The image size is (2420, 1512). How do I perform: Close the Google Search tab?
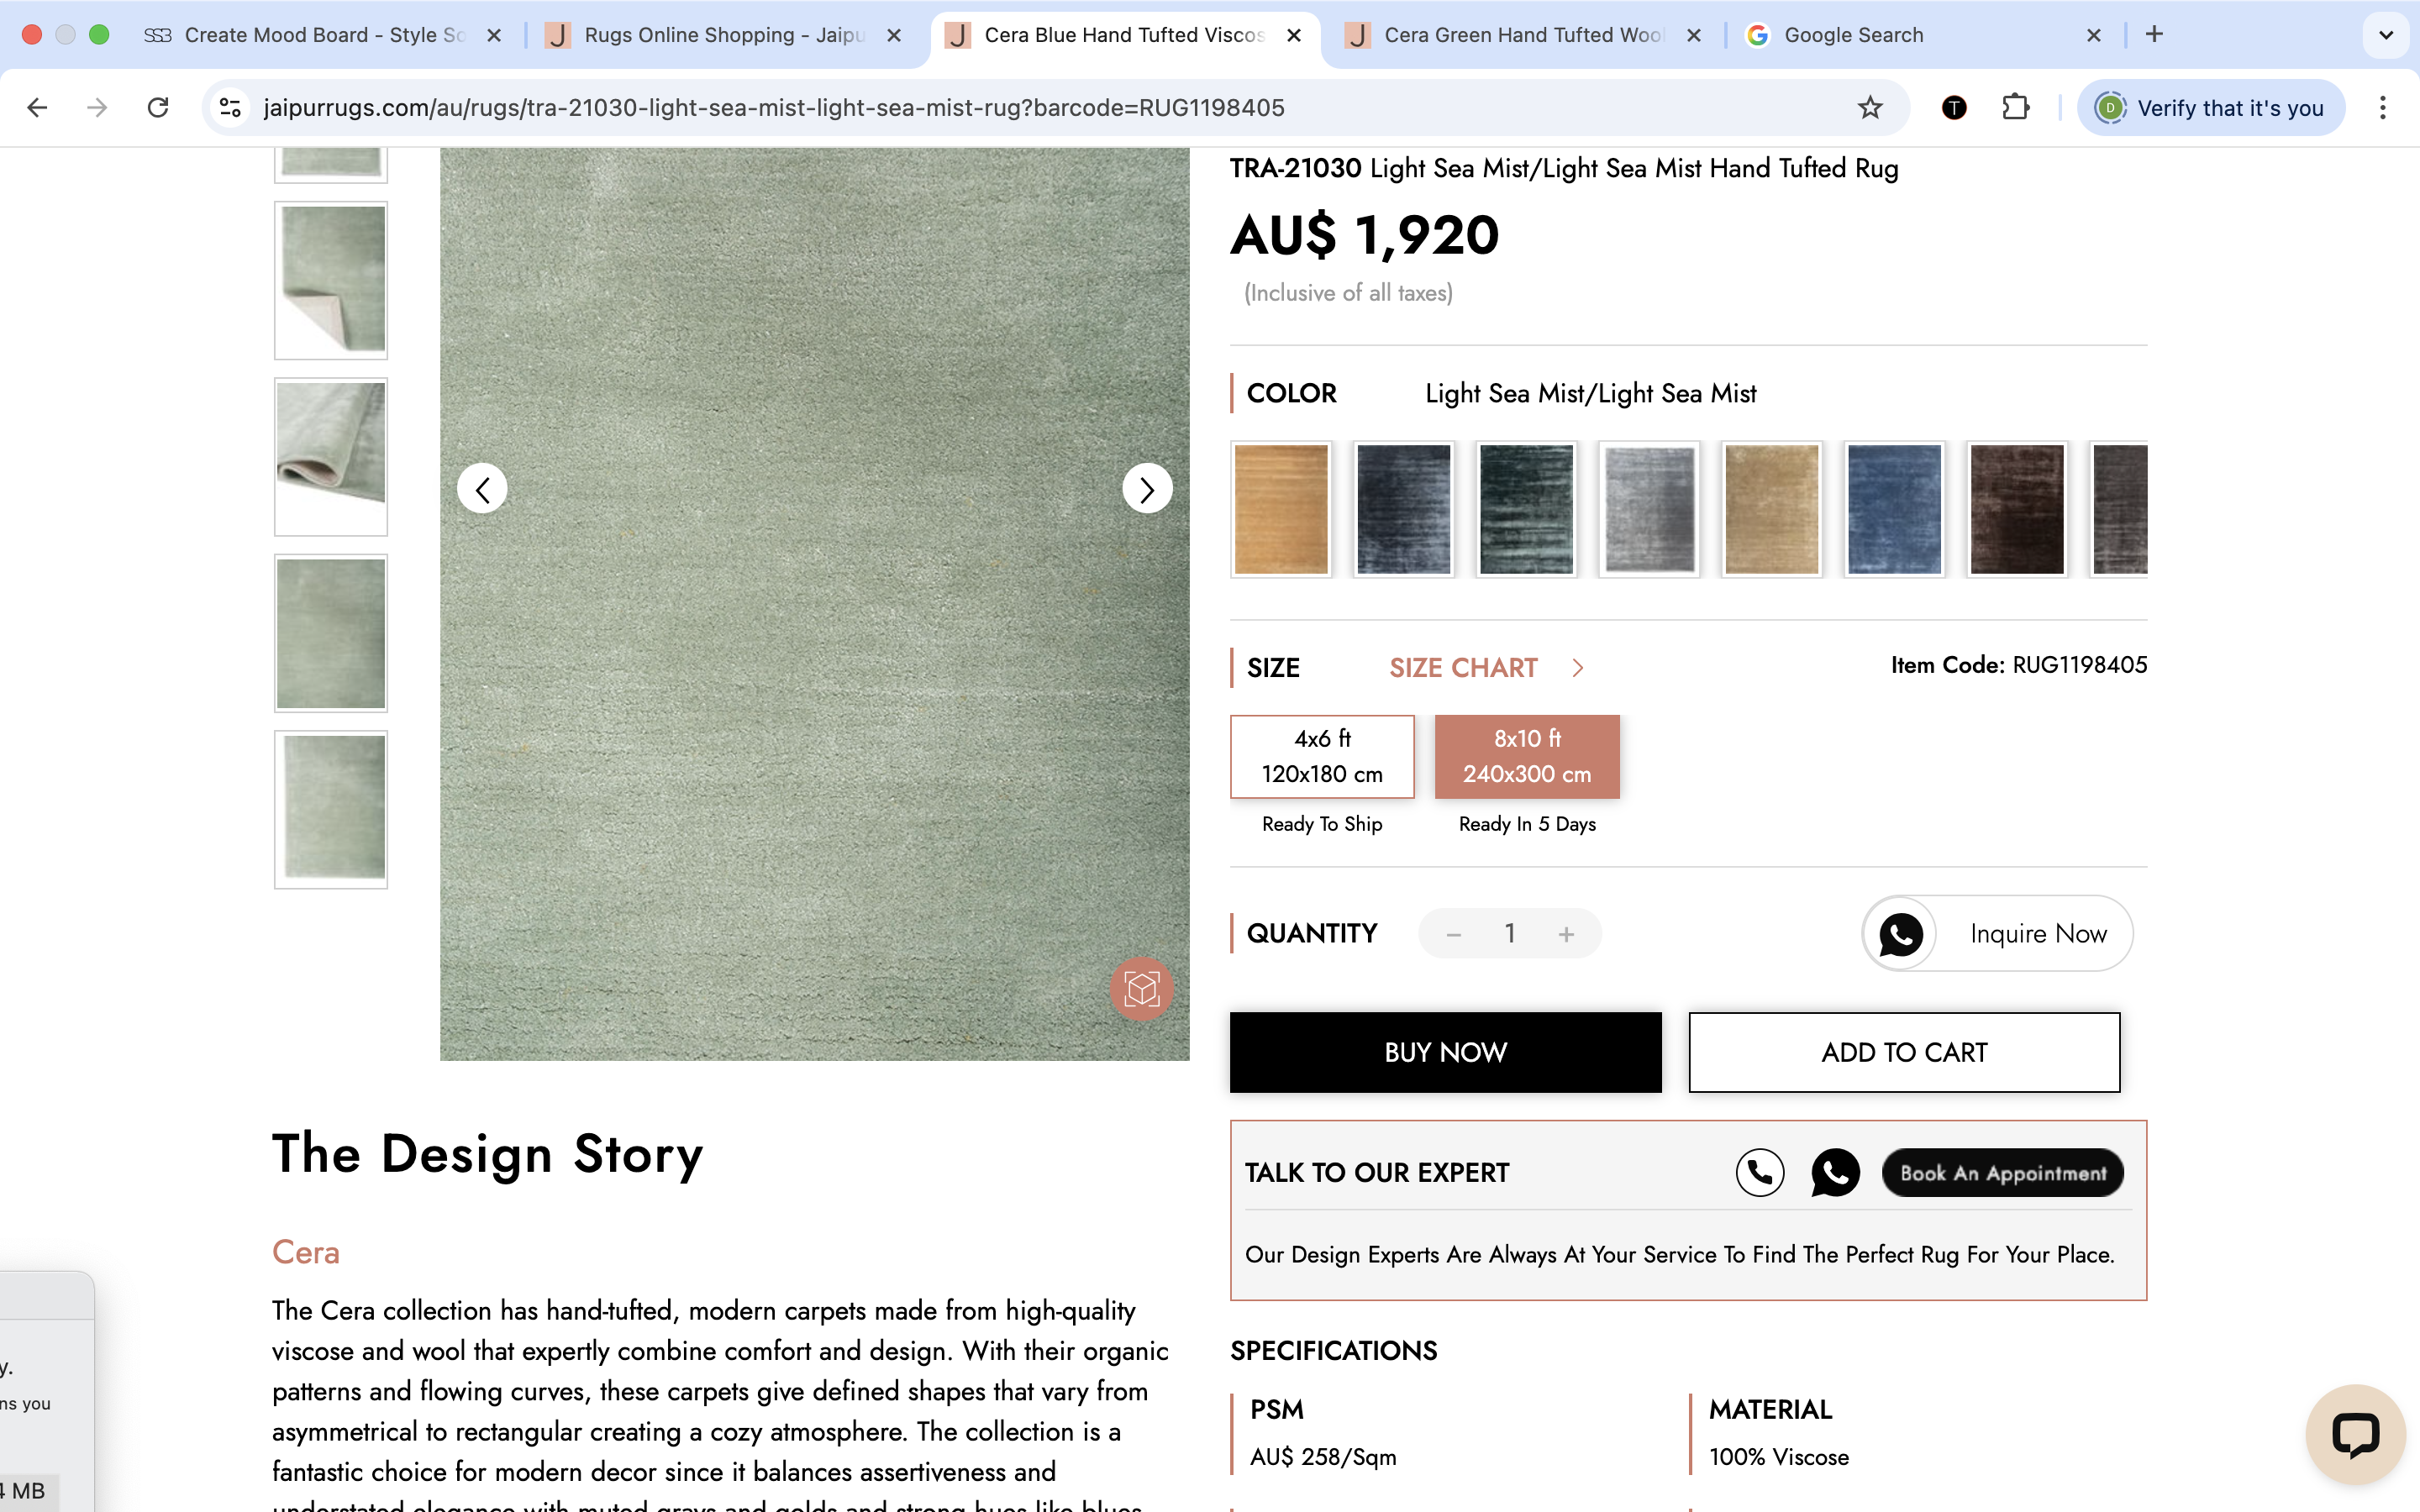(2094, 35)
